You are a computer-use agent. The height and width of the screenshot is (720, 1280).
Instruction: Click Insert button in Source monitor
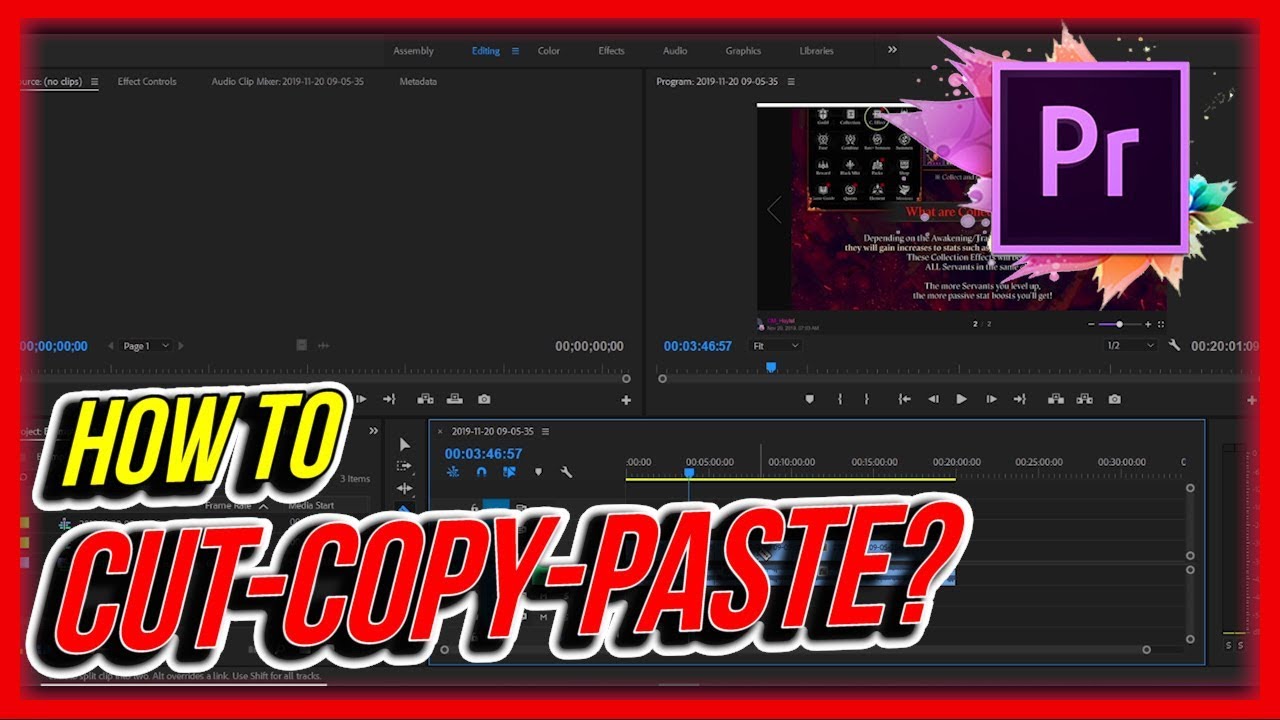[x=425, y=399]
